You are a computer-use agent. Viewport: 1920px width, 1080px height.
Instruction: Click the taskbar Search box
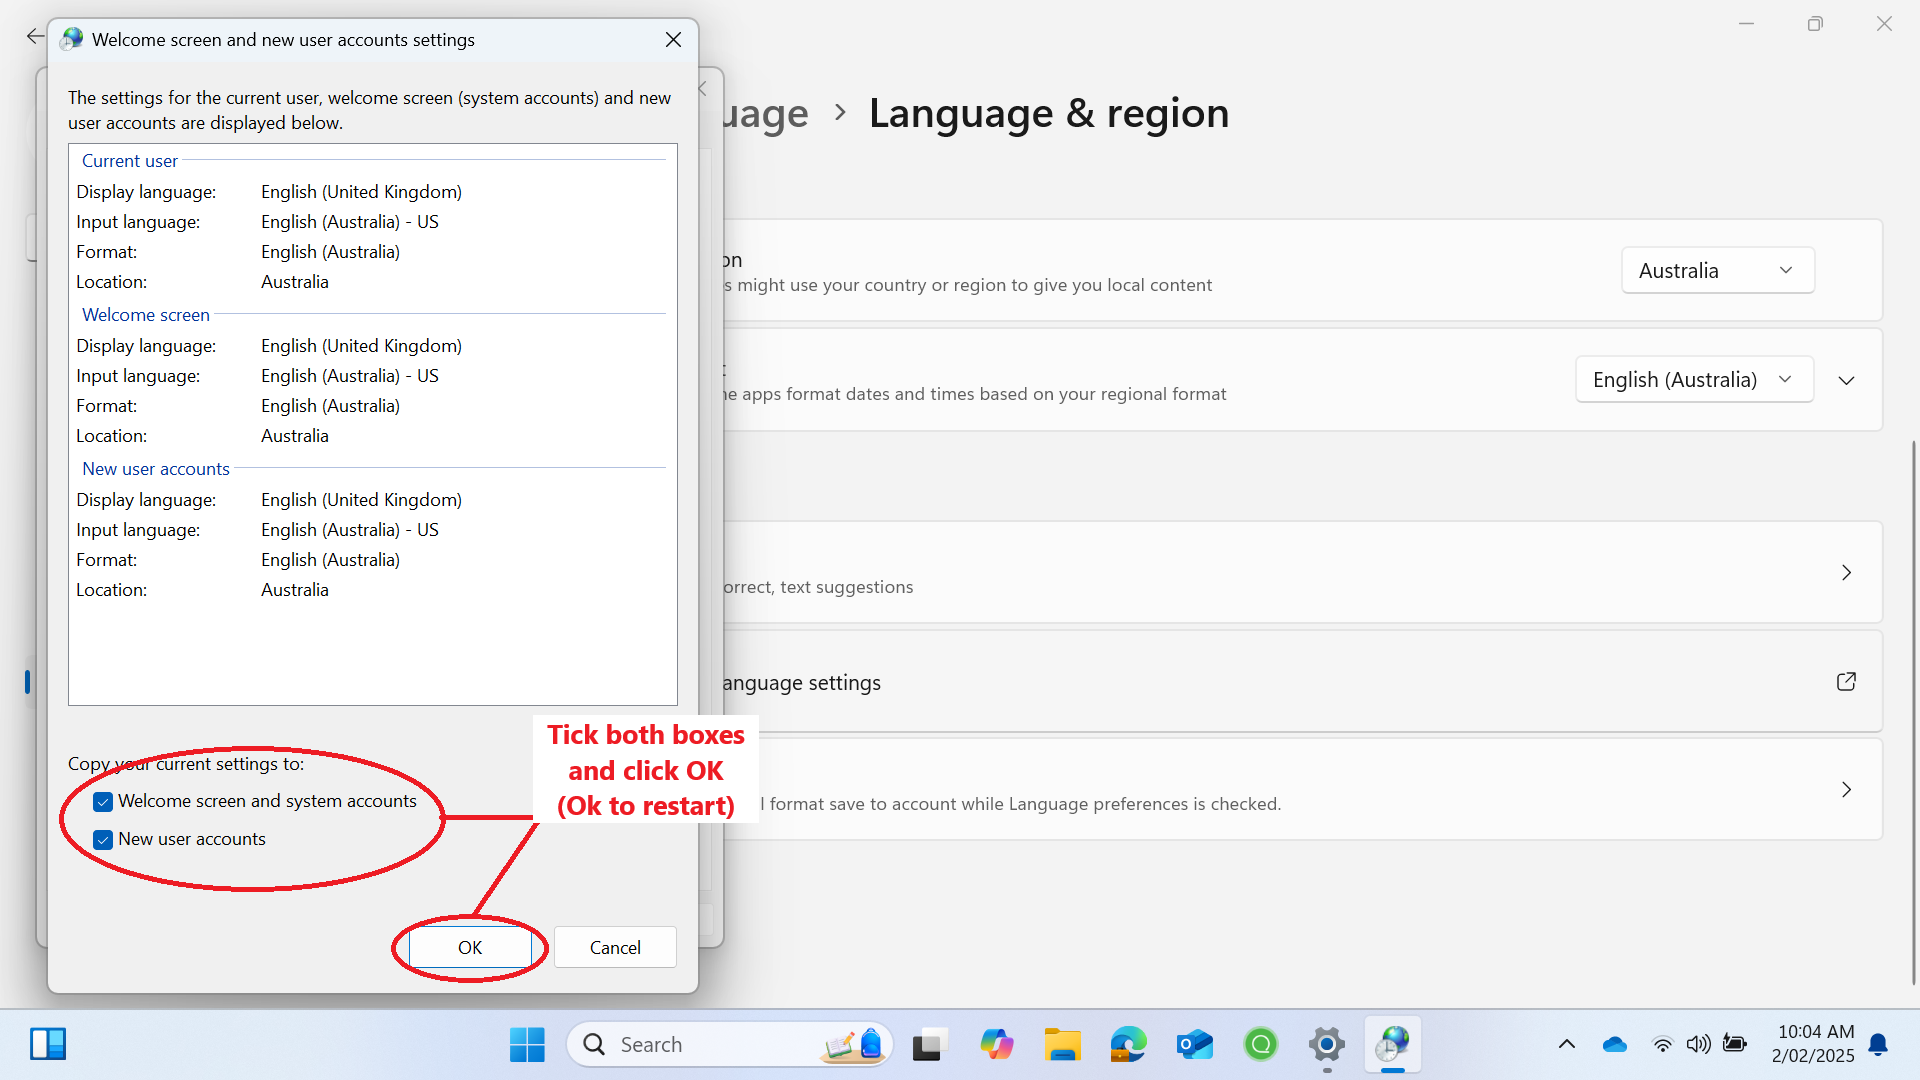[x=700, y=1044]
